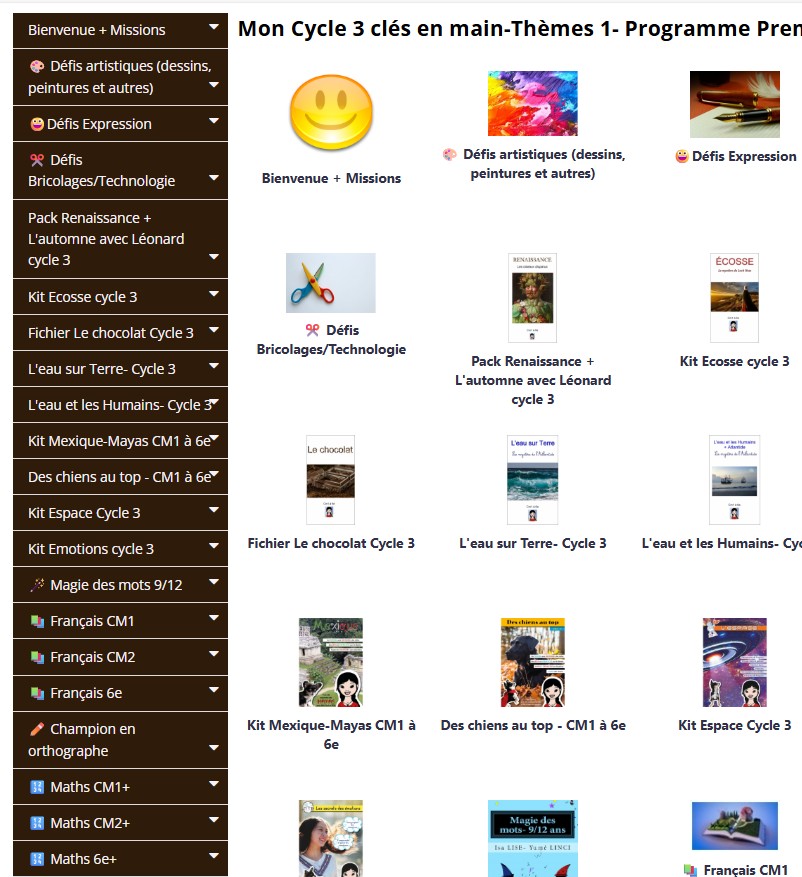Click the Des chiens au top grid link

533,725
